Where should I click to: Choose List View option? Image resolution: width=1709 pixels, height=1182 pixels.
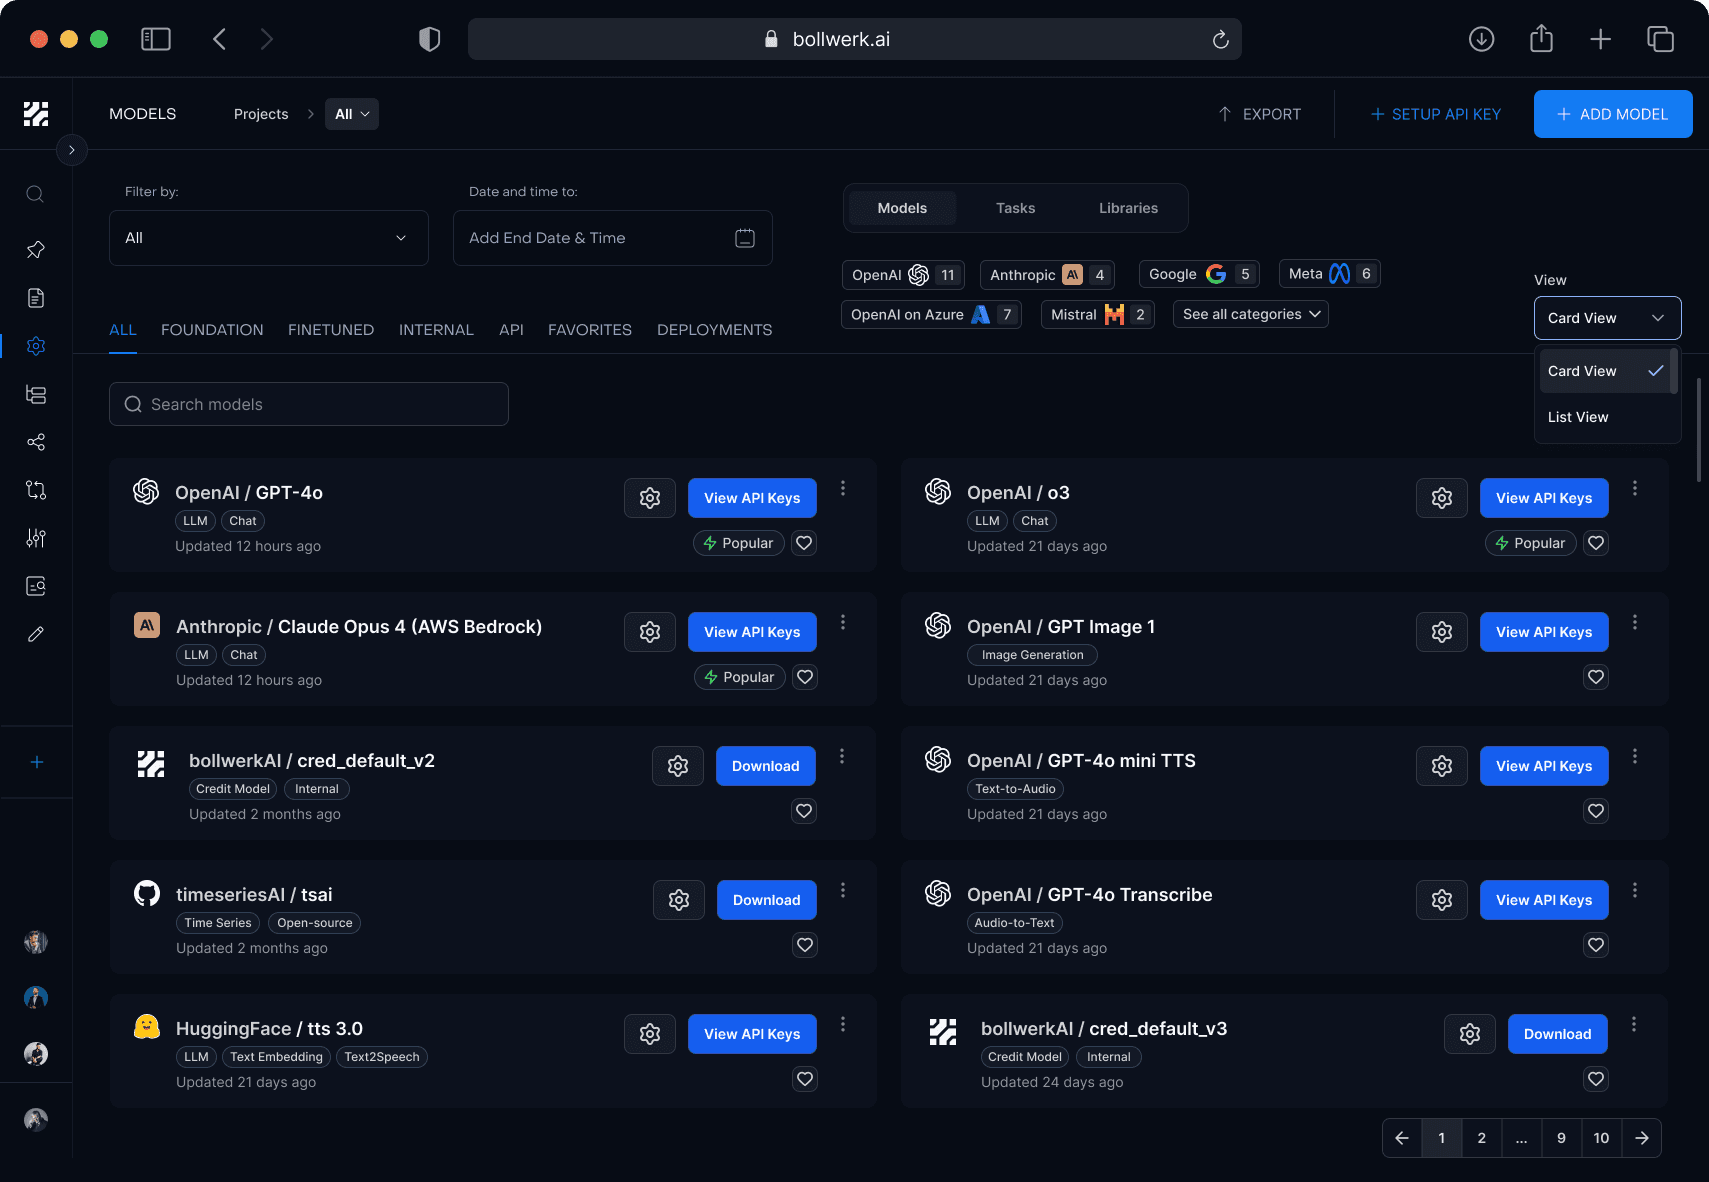pyautogui.click(x=1606, y=417)
